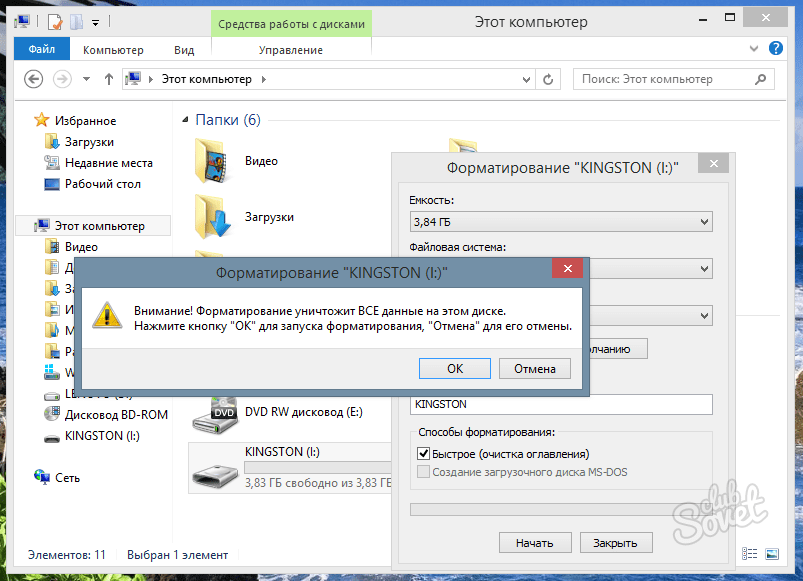Image resolution: width=803 pixels, height=581 pixels.
Task: Click the Создание загрузочного диска MS-DOS checkbox
Action: 423,472
